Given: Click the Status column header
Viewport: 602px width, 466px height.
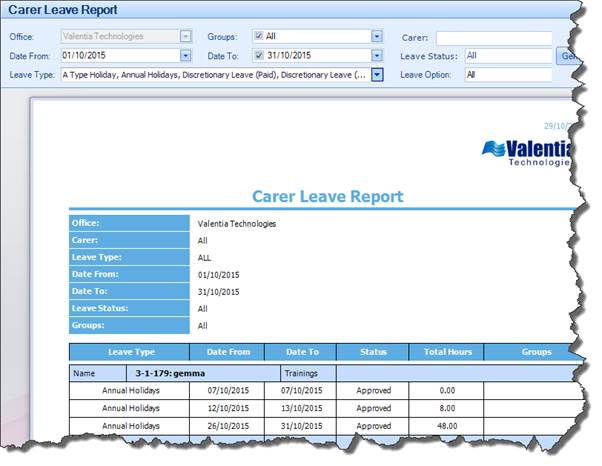Looking at the screenshot, I should tap(373, 352).
